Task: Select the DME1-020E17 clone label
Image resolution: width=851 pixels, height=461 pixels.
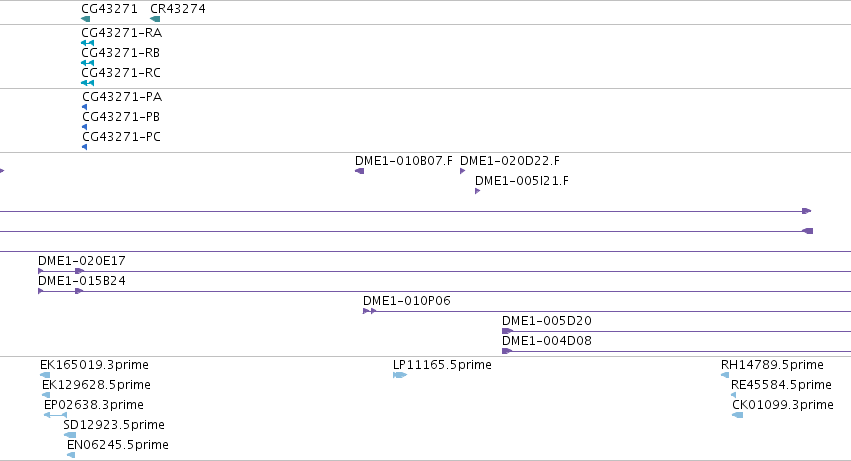Action: point(81,261)
